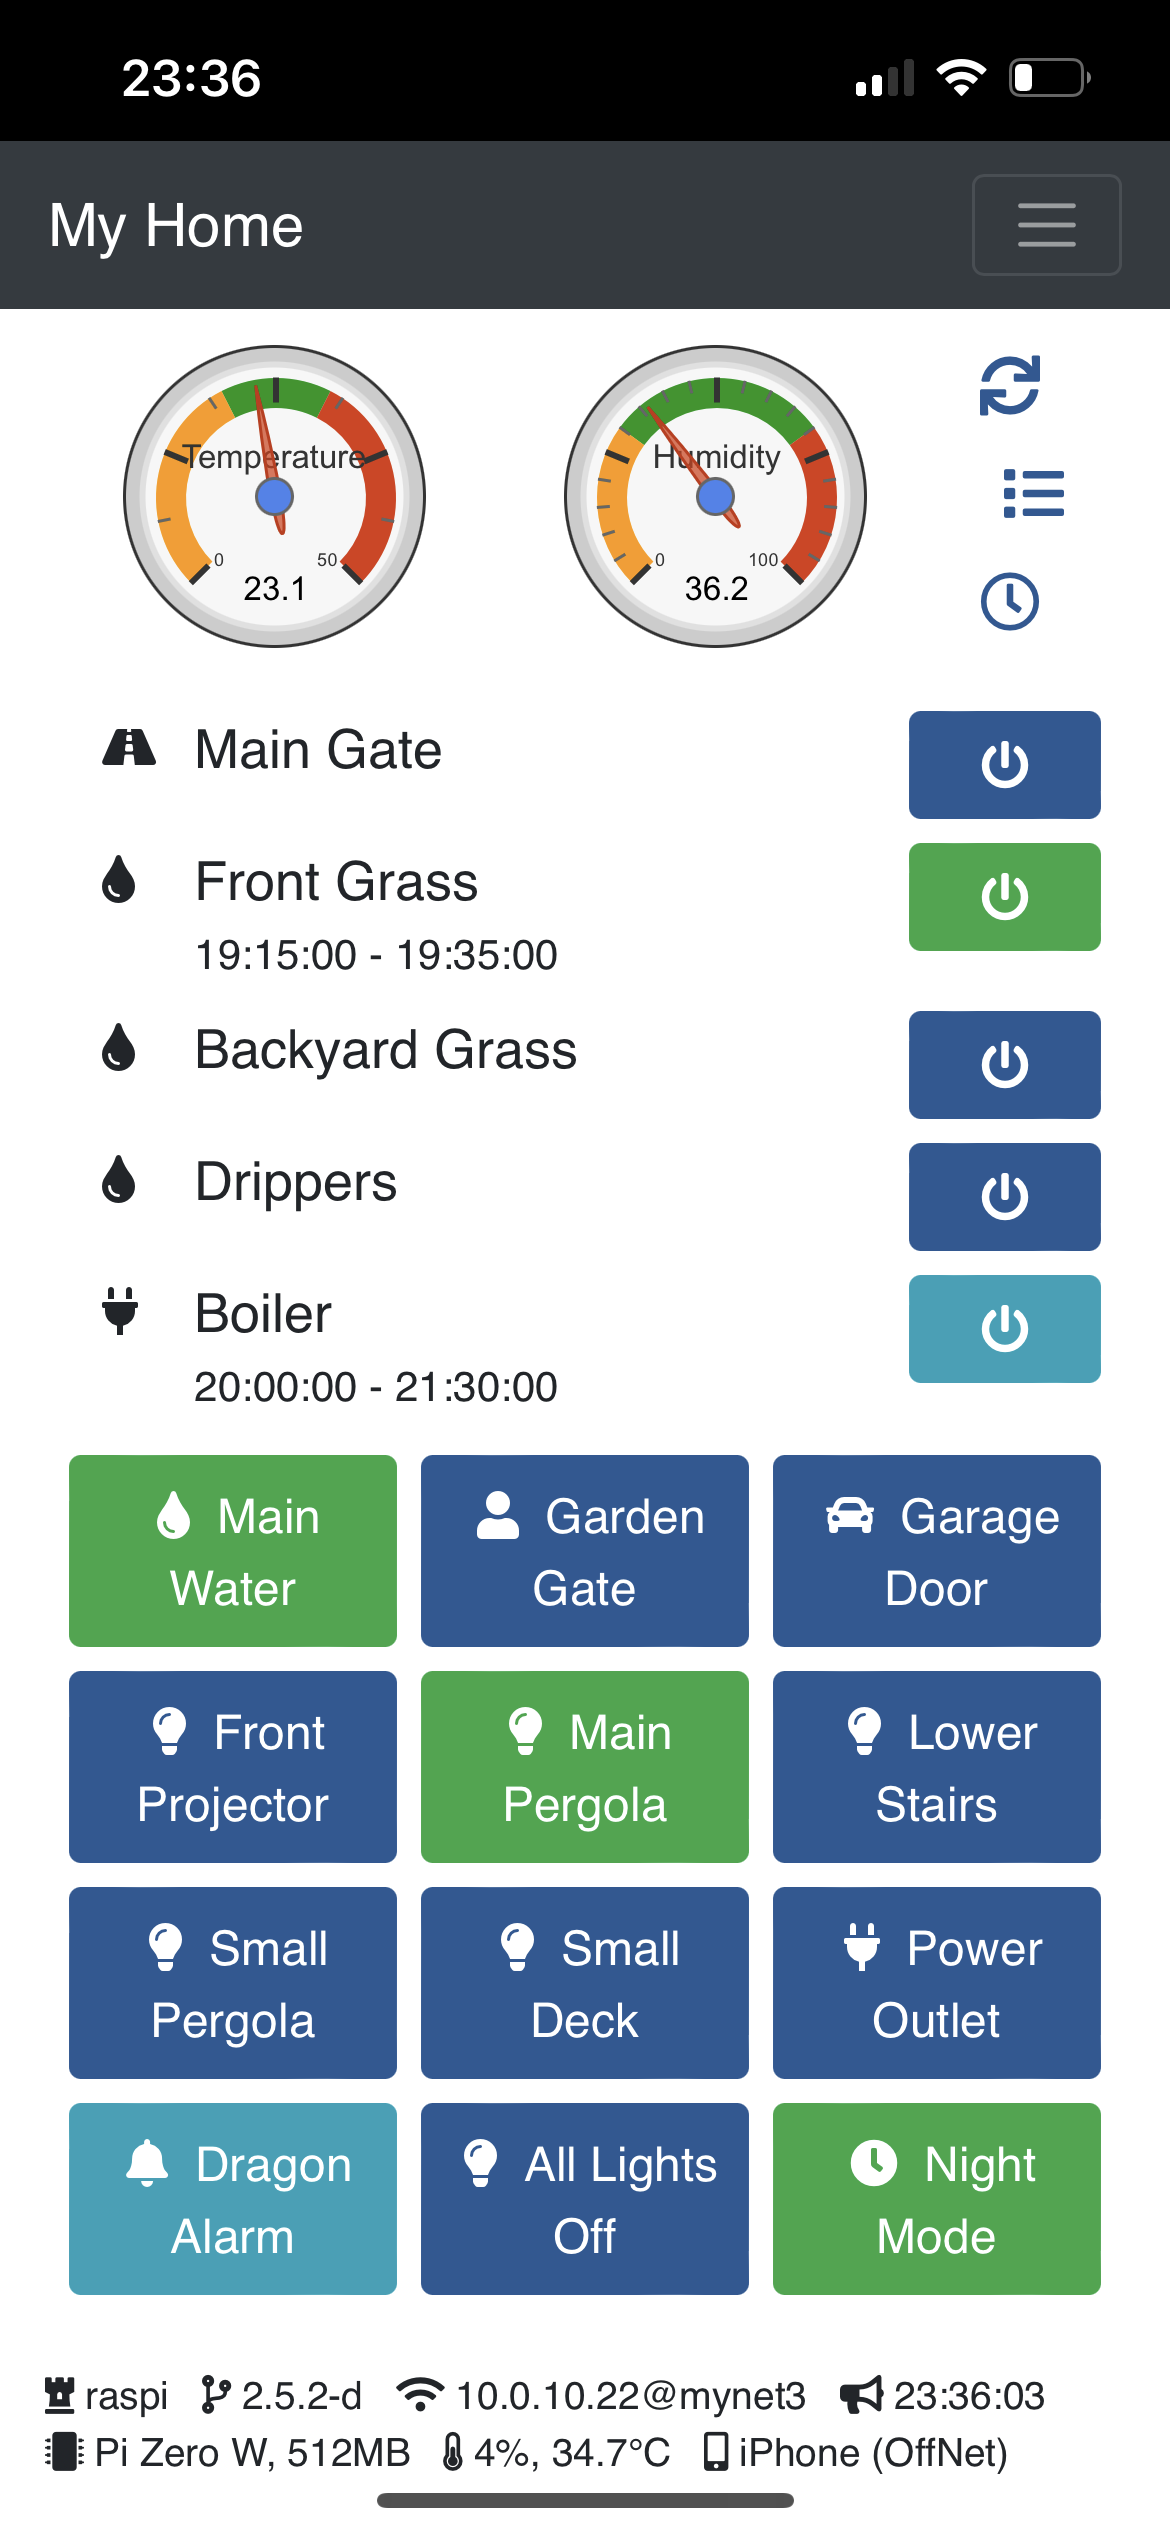
Task: Toggle the Main Pergola light
Action: (584, 1767)
